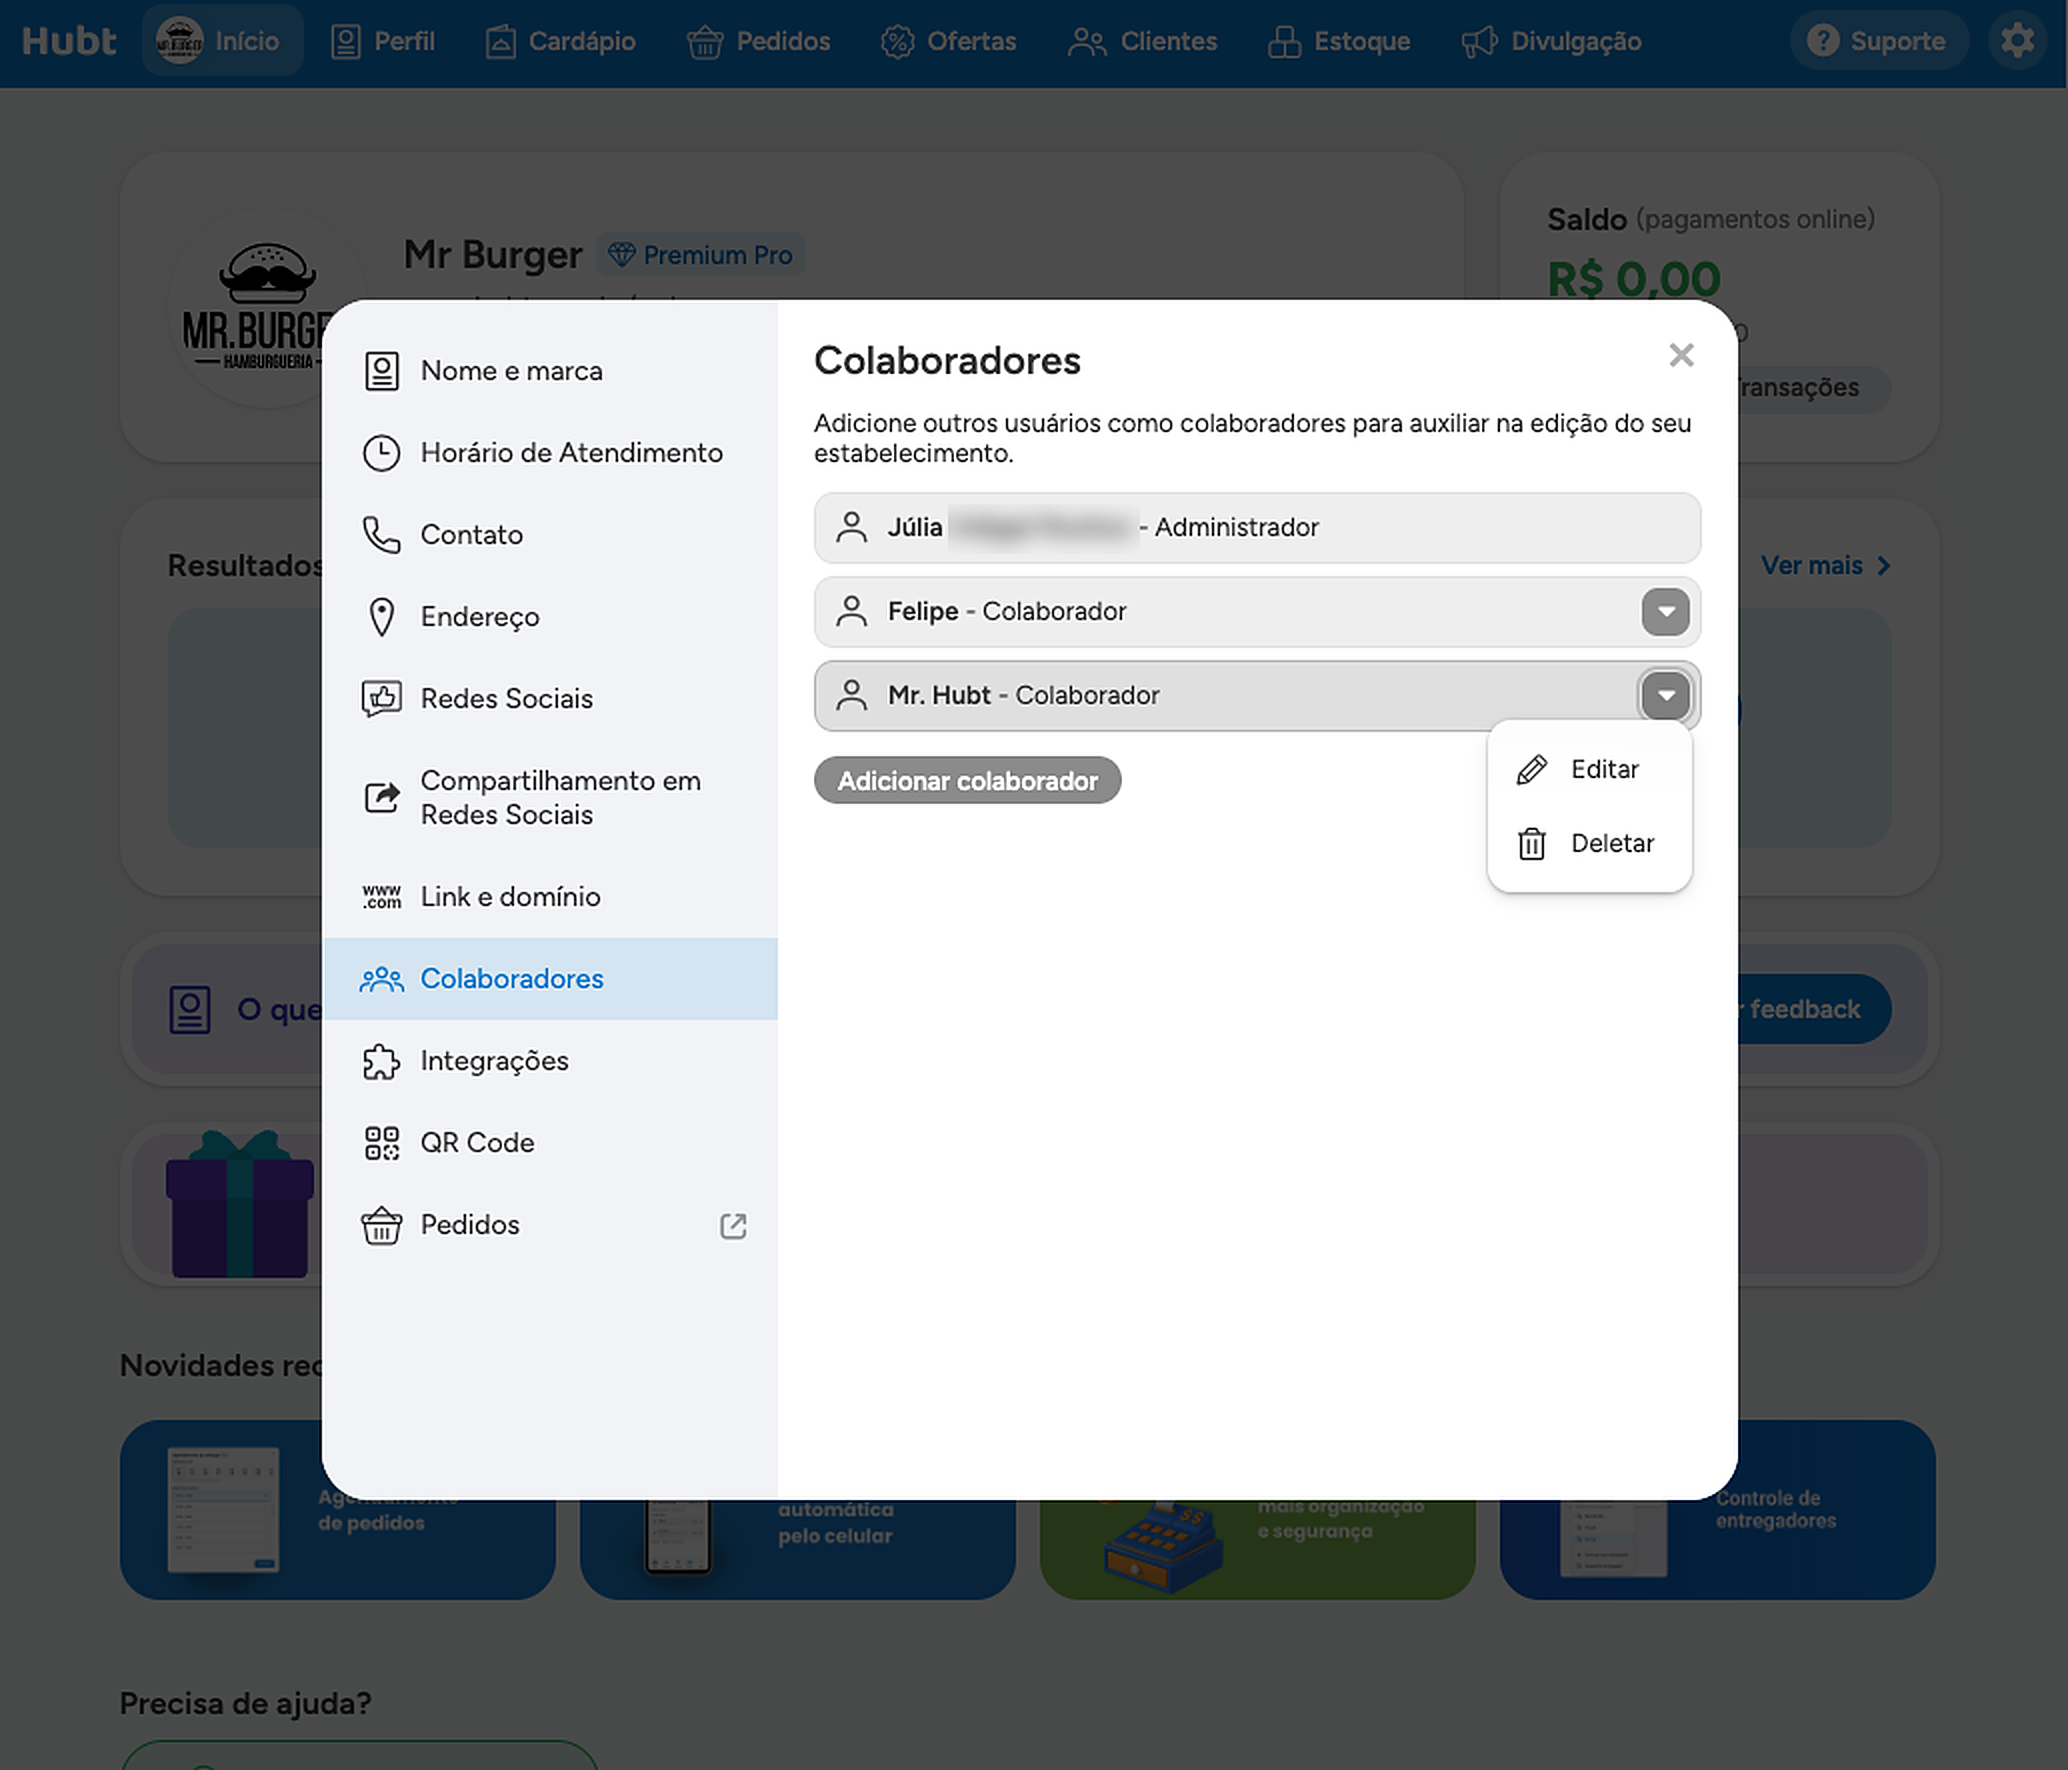Open Redes Sociais thumbs-up icon section

pos(381,699)
